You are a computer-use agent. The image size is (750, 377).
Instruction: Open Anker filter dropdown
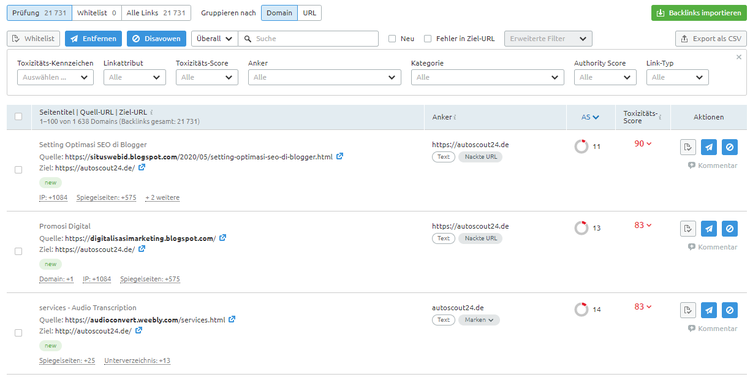324,77
